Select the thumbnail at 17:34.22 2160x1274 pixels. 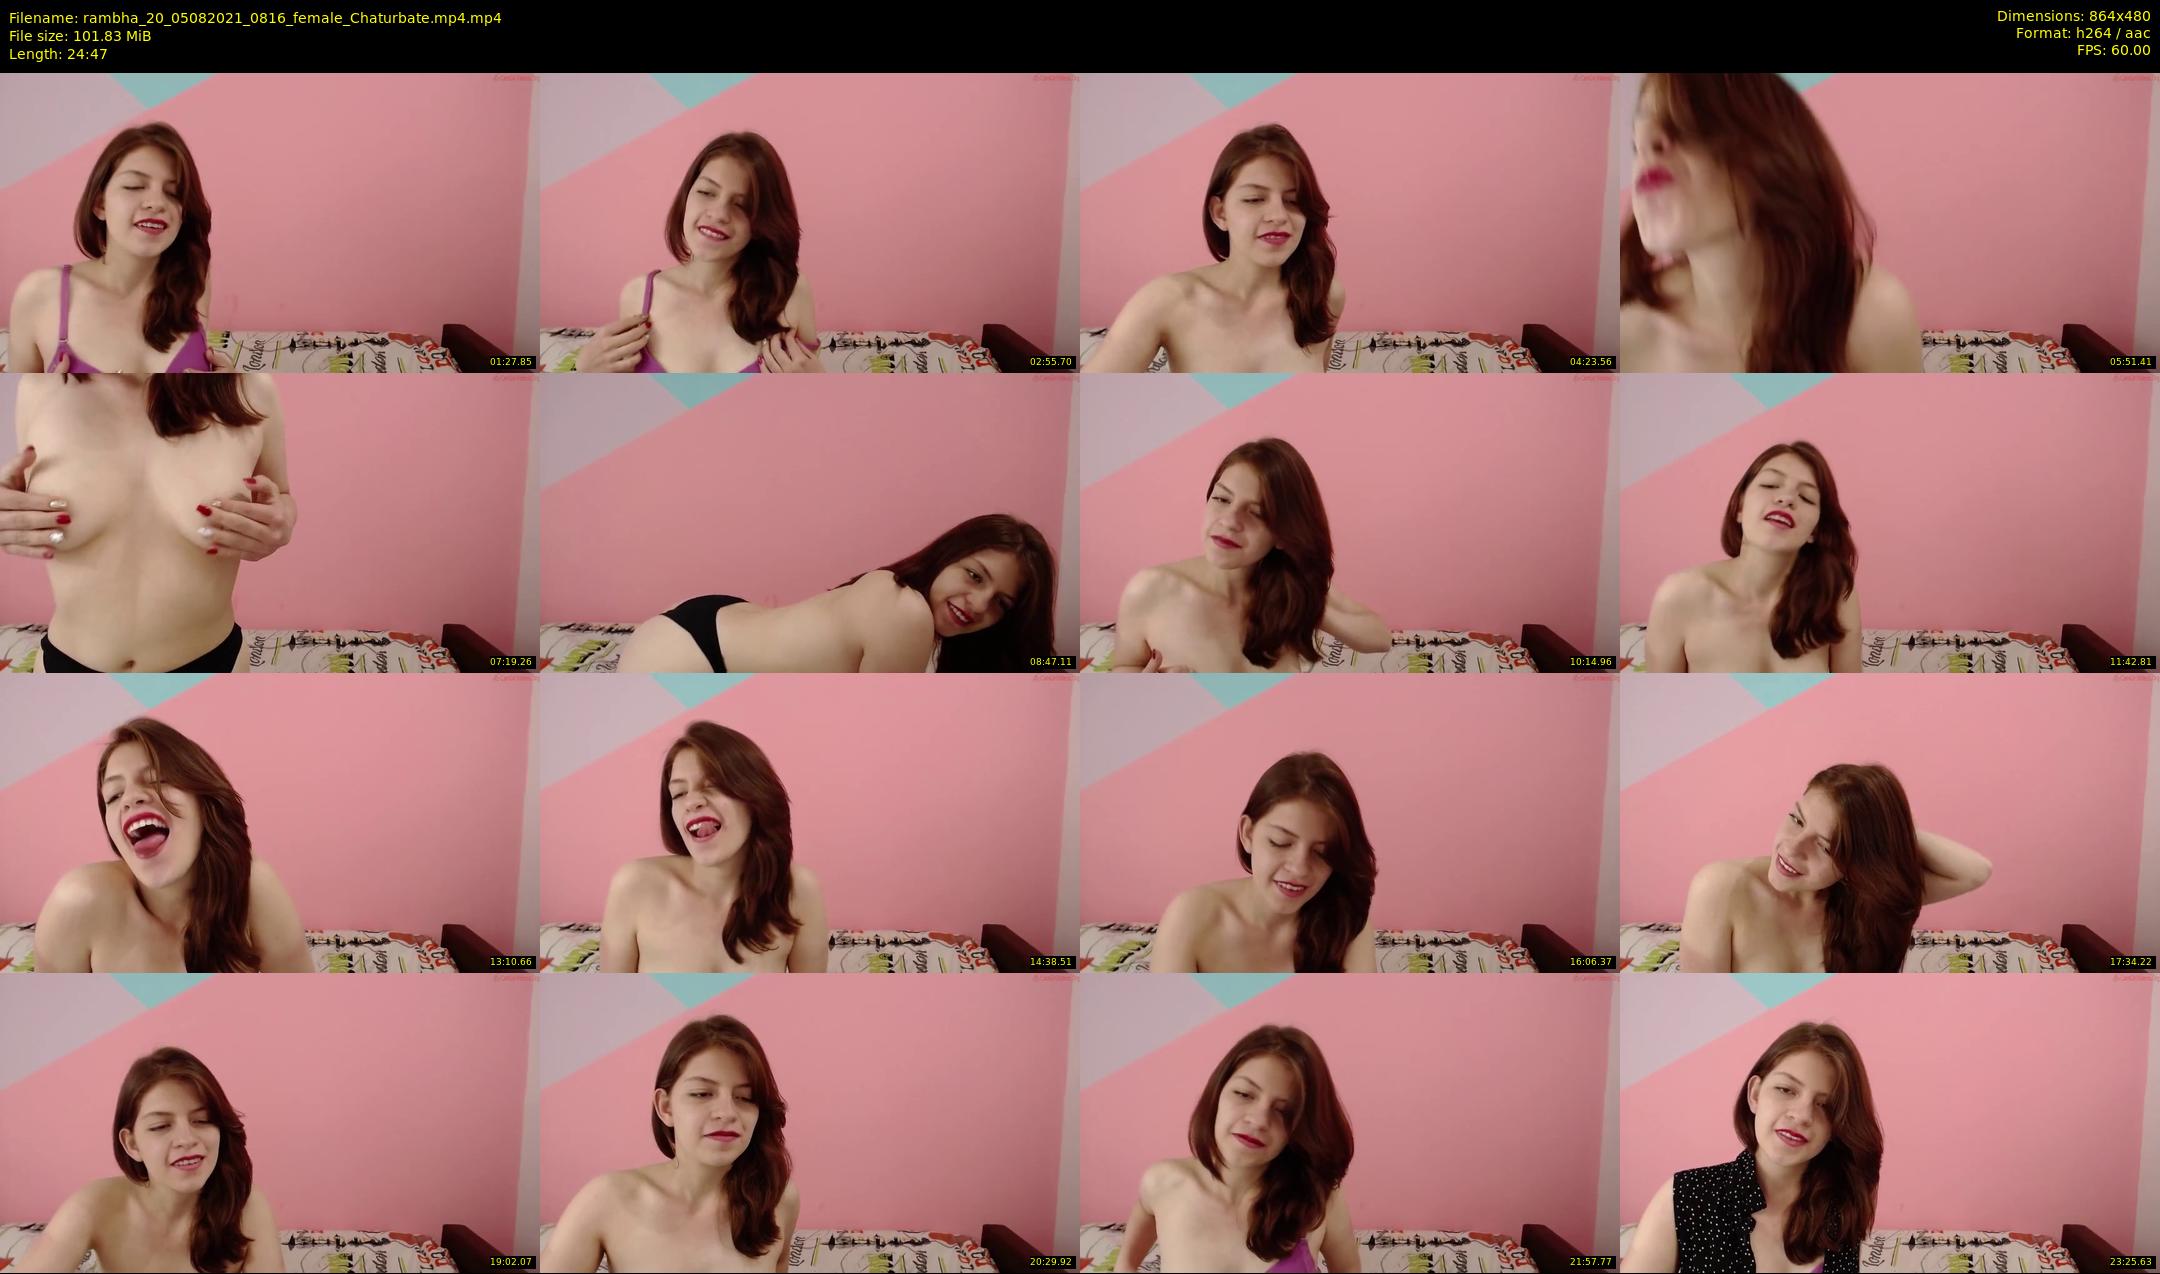(1889, 822)
